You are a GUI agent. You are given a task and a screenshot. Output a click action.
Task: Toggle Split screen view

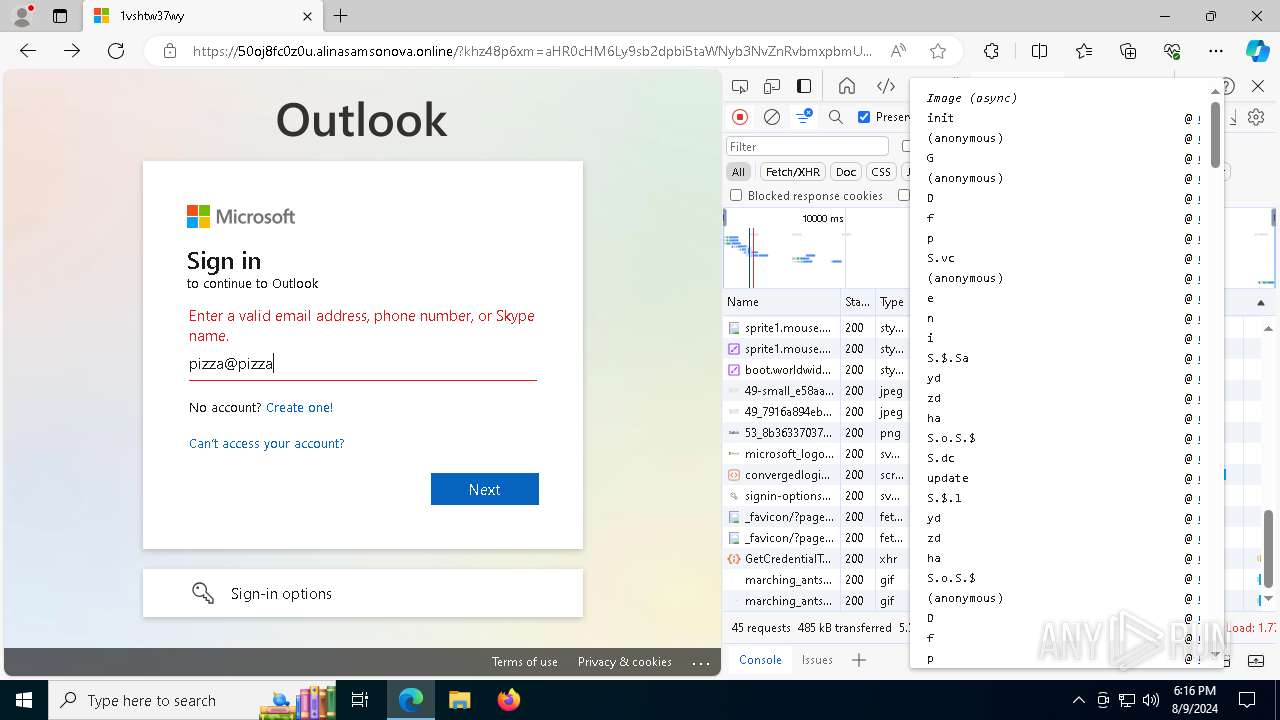[1039, 51]
